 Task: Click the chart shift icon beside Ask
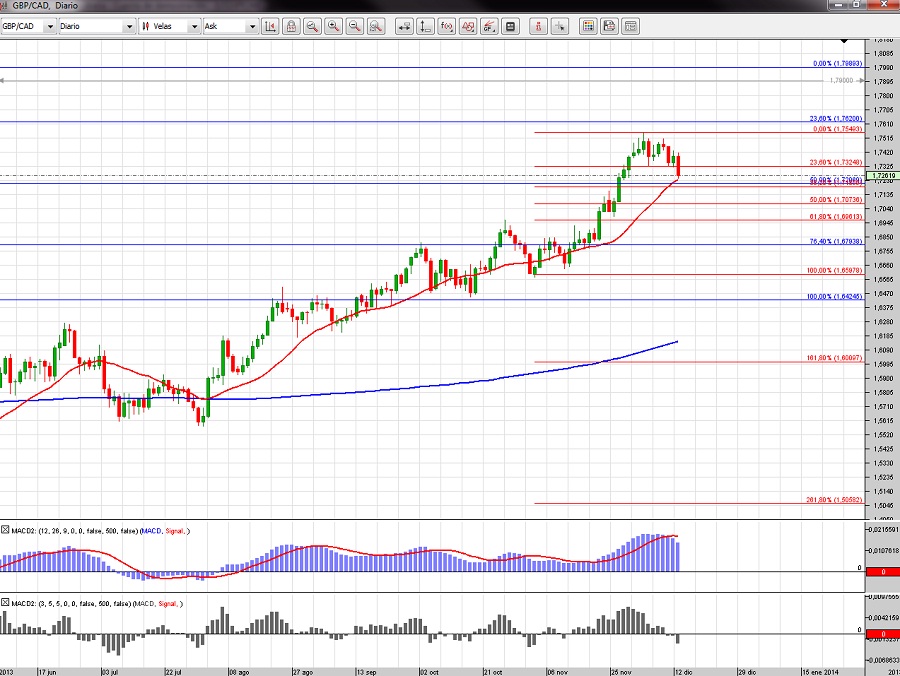pyautogui.click(x=270, y=26)
